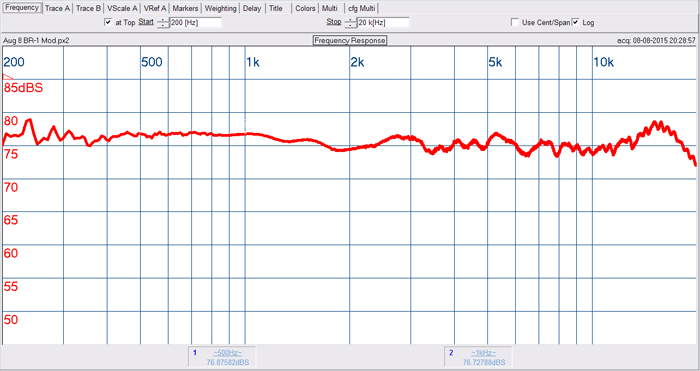Click the 85dBS vertical scale label

[x=23, y=88]
